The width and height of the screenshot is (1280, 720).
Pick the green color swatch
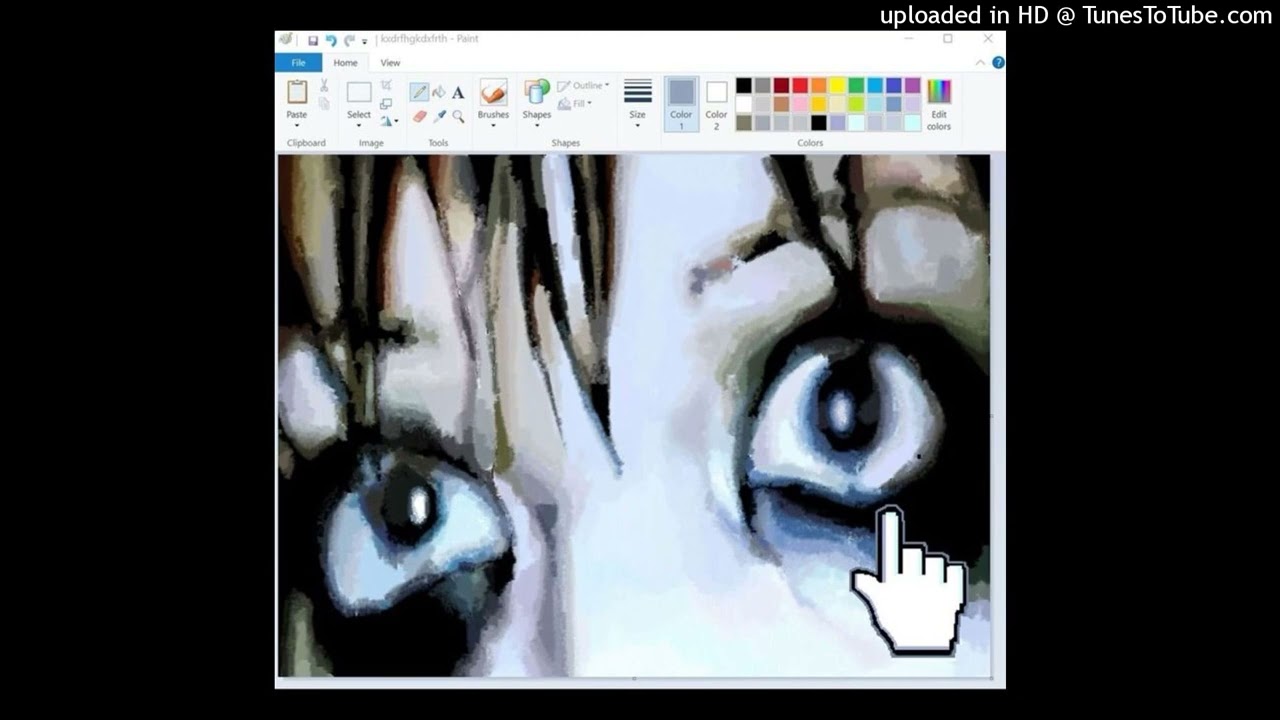856,86
